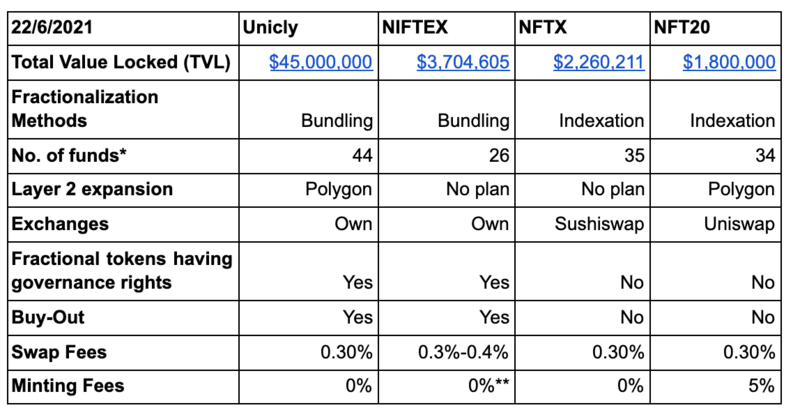800x417 pixels.
Task: Click the Fractionalization Methods row label
Action: tap(85, 109)
